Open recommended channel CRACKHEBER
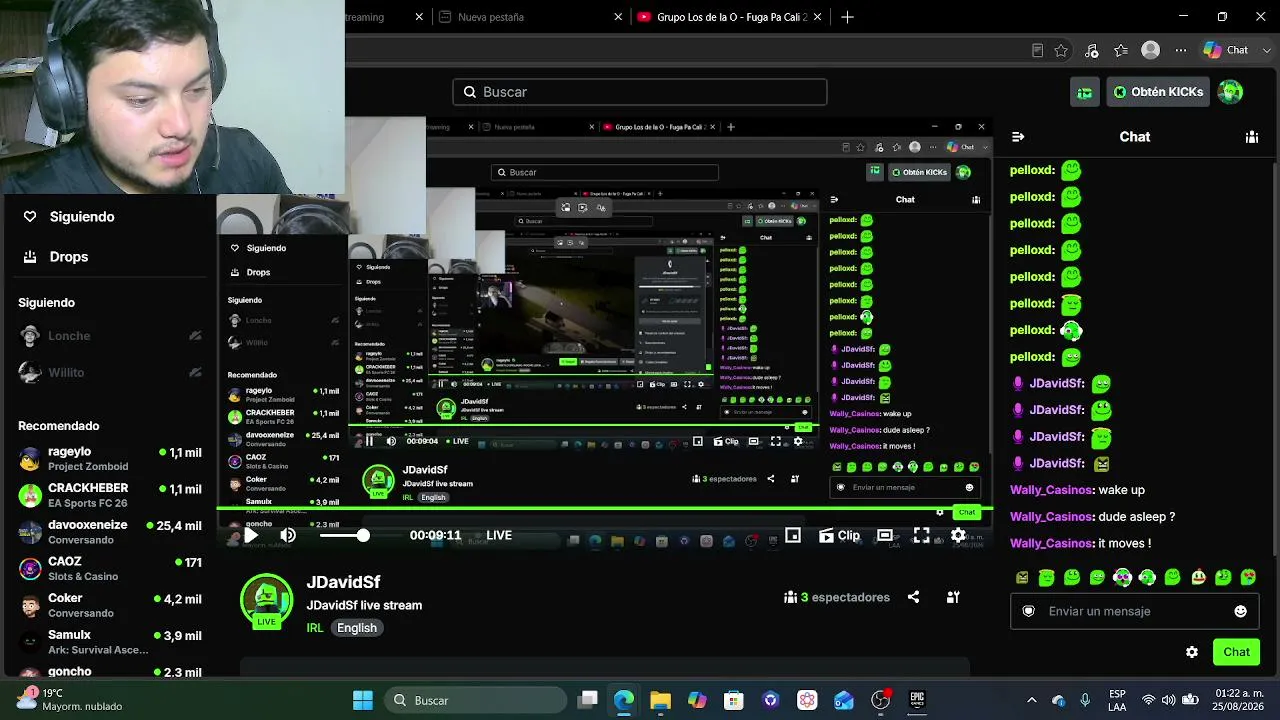The image size is (1280, 720). click(x=110, y=495)
